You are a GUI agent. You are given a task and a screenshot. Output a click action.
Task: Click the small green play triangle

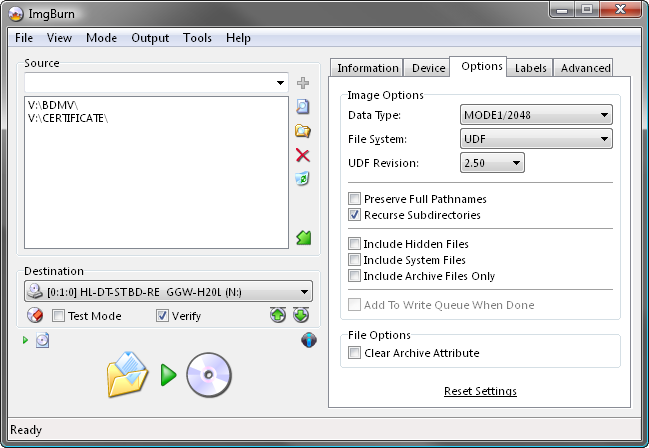pyautogui.click(x=25, y=340)
